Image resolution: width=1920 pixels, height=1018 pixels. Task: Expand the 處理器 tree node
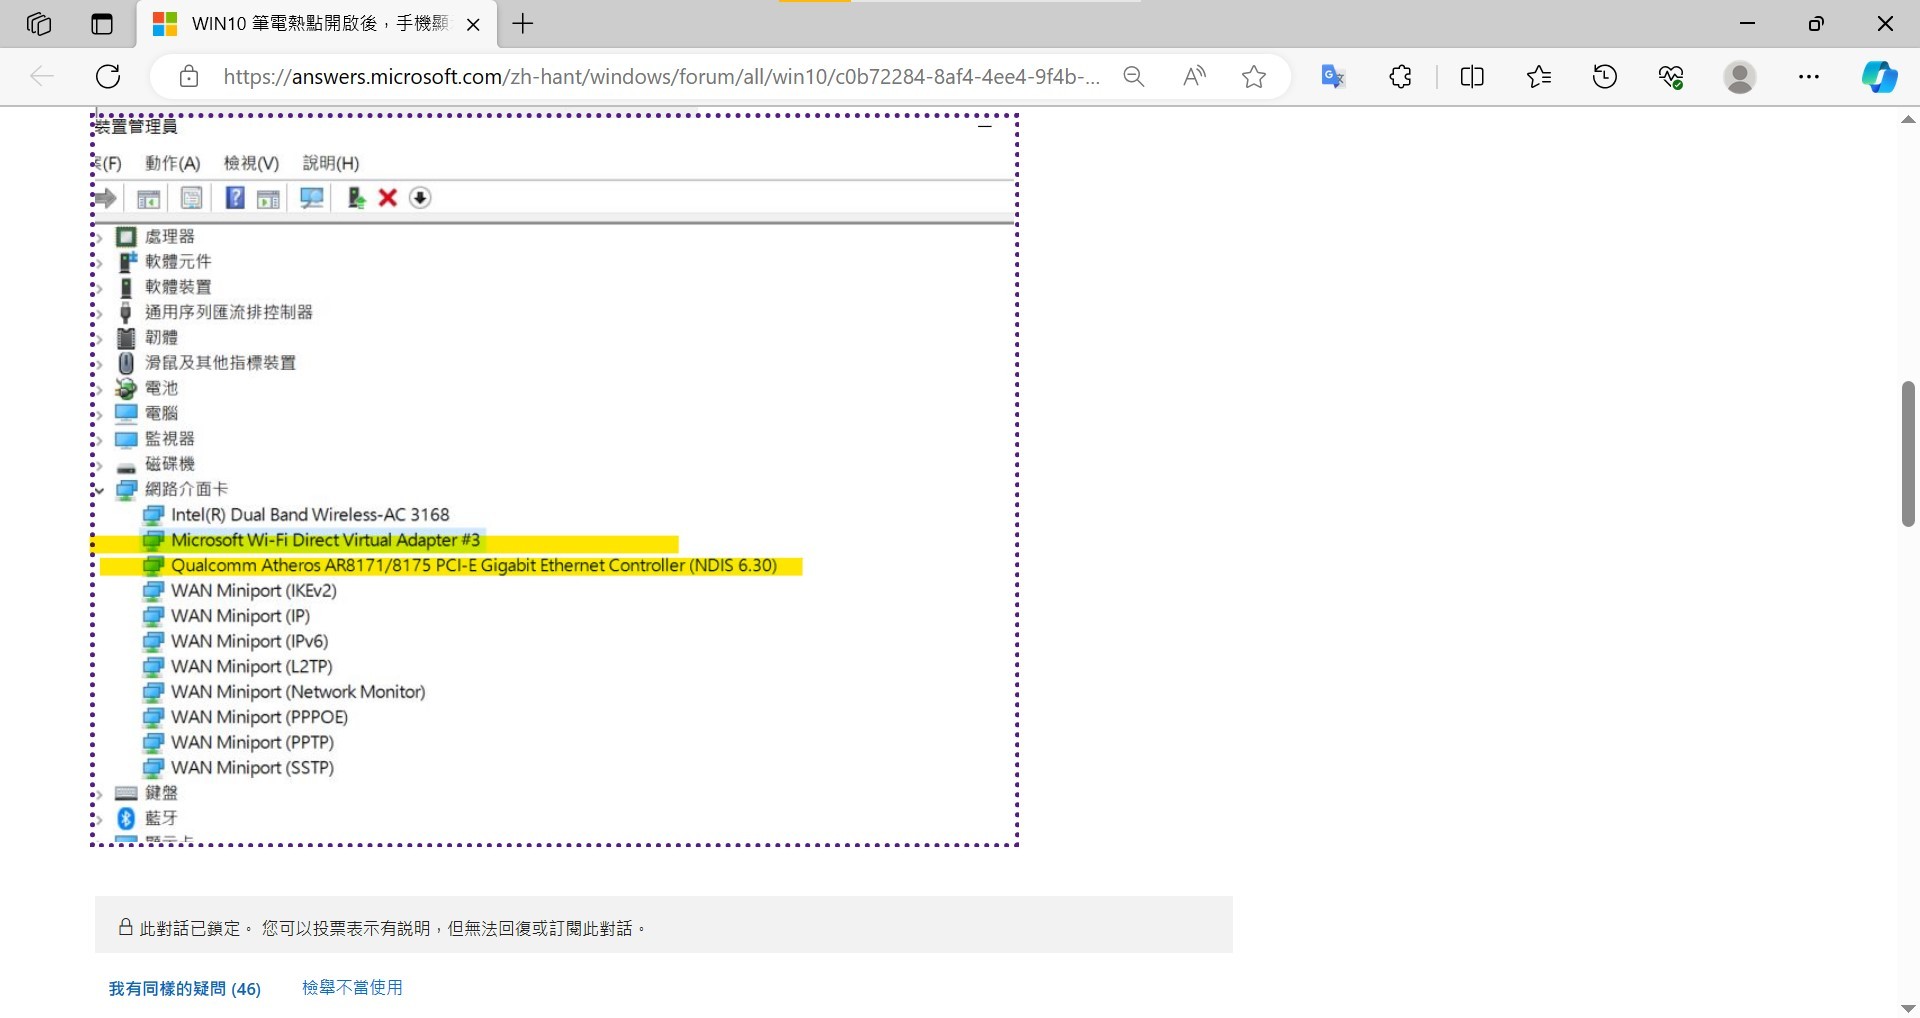tap(99, 237)
